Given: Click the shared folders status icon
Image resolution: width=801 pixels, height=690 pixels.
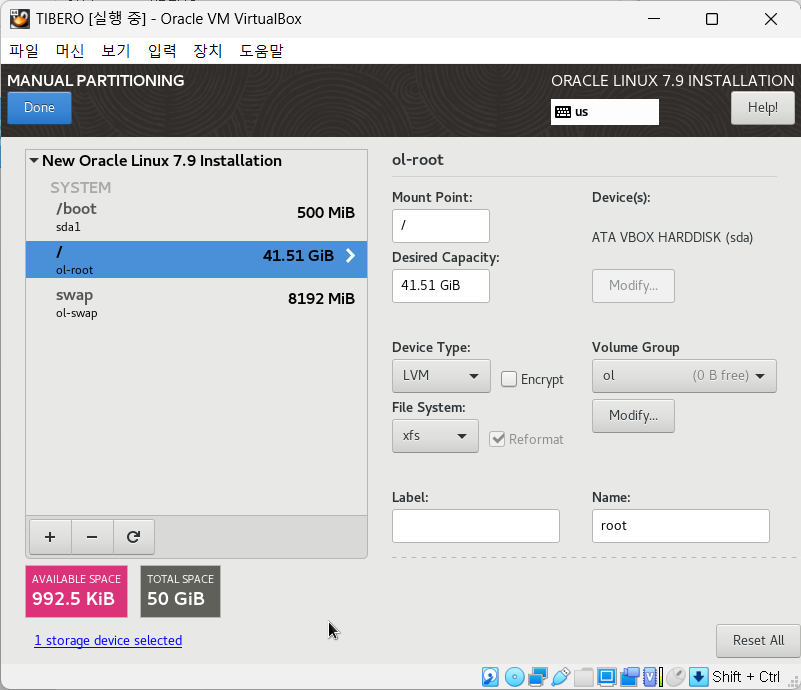Looking at the screenshot, I should tap(583, 677).
